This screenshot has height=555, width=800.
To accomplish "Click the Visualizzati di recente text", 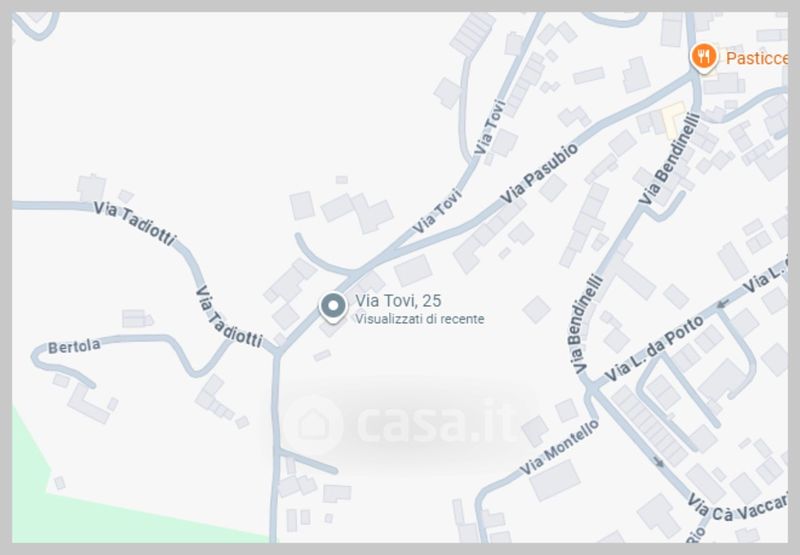I will (x=419, y=319).
